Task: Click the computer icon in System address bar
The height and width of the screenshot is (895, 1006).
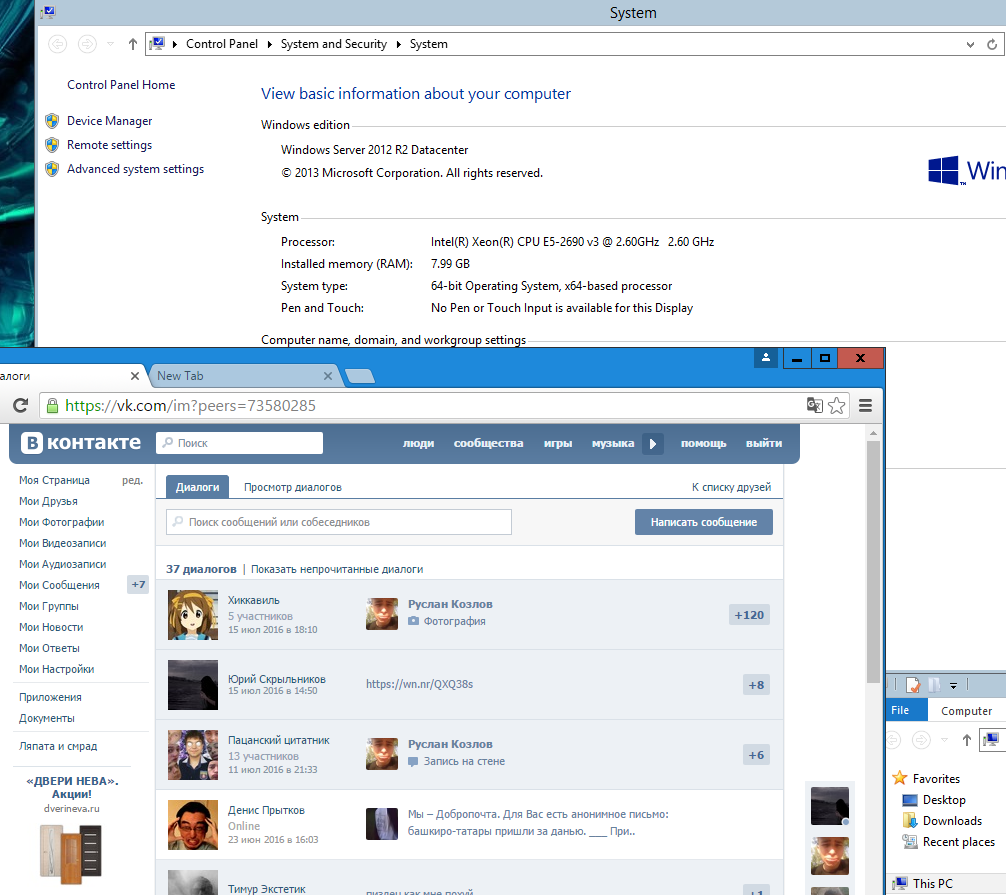Action: point(157,44)
